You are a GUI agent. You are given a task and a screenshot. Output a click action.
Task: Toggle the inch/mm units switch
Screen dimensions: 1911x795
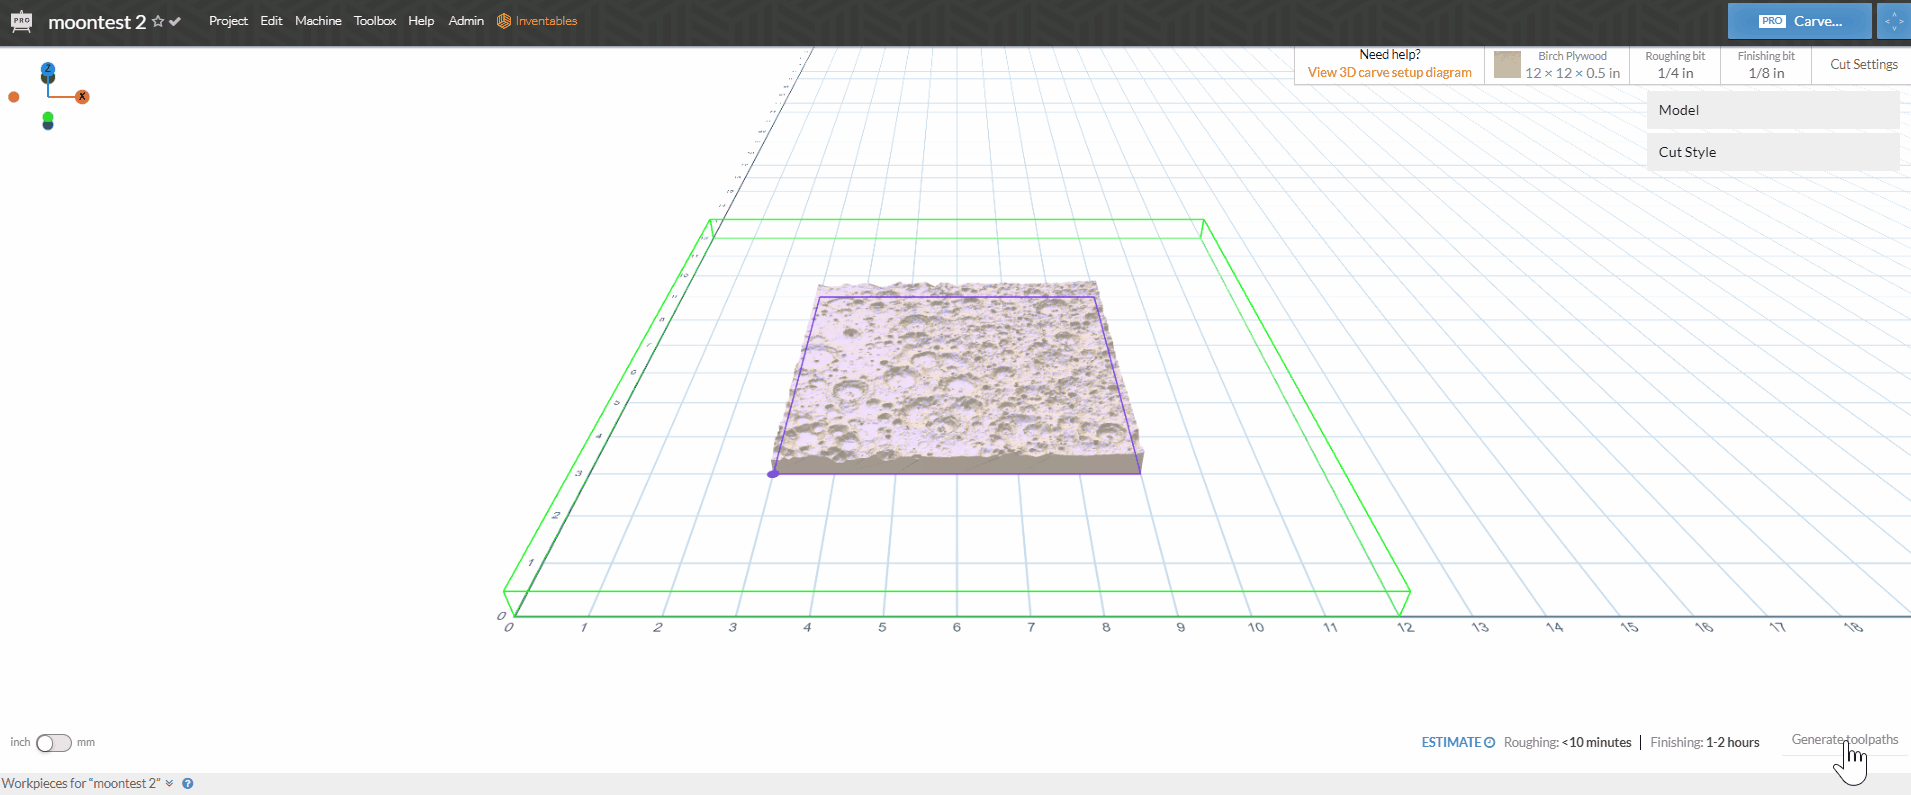(54, 743)
